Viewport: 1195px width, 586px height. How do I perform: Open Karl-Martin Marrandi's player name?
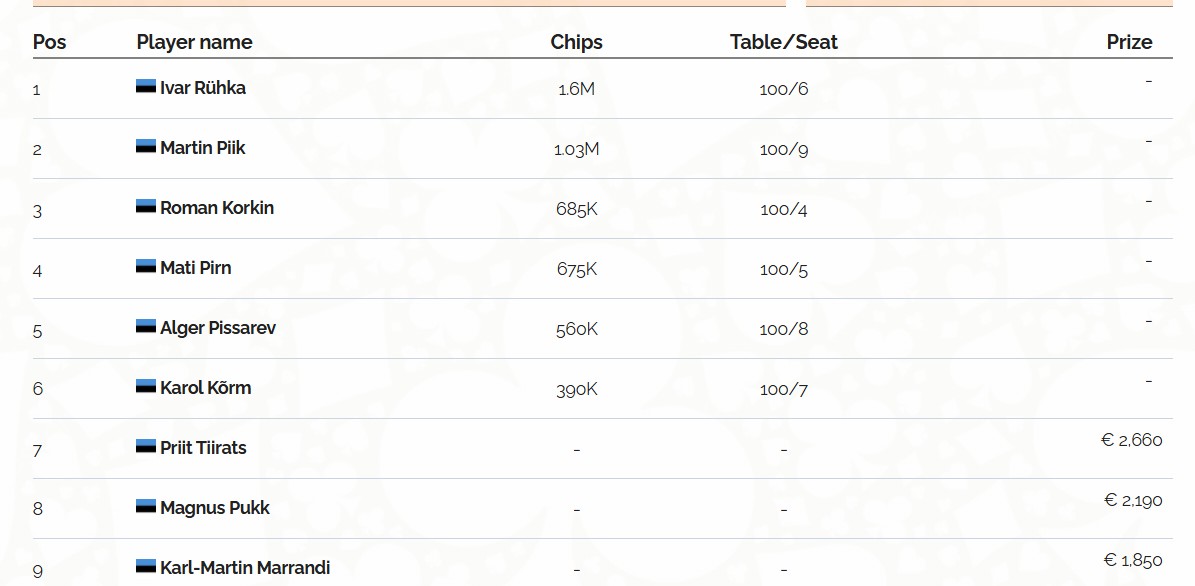[x=245, y=568]
